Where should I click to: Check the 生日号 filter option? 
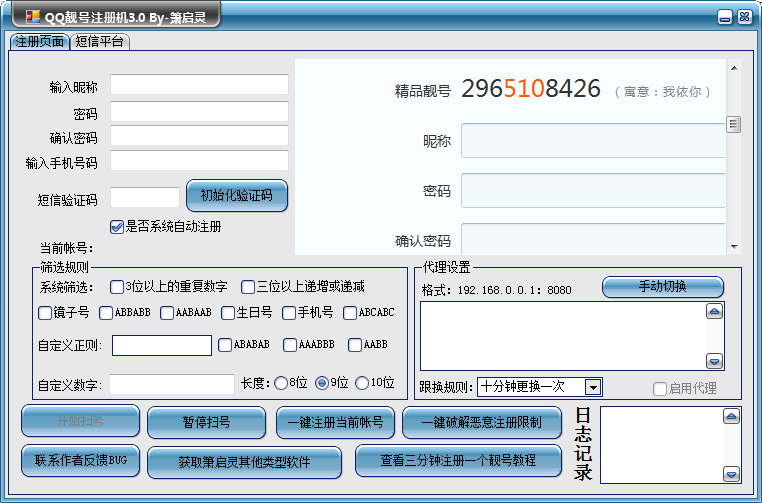coord(228,313)
